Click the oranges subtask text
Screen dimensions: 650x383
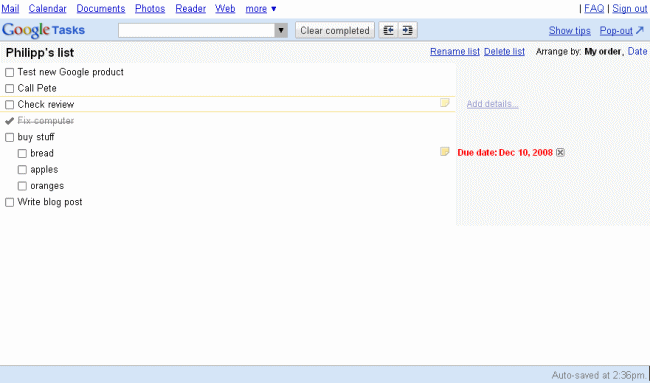coord(47,186)
